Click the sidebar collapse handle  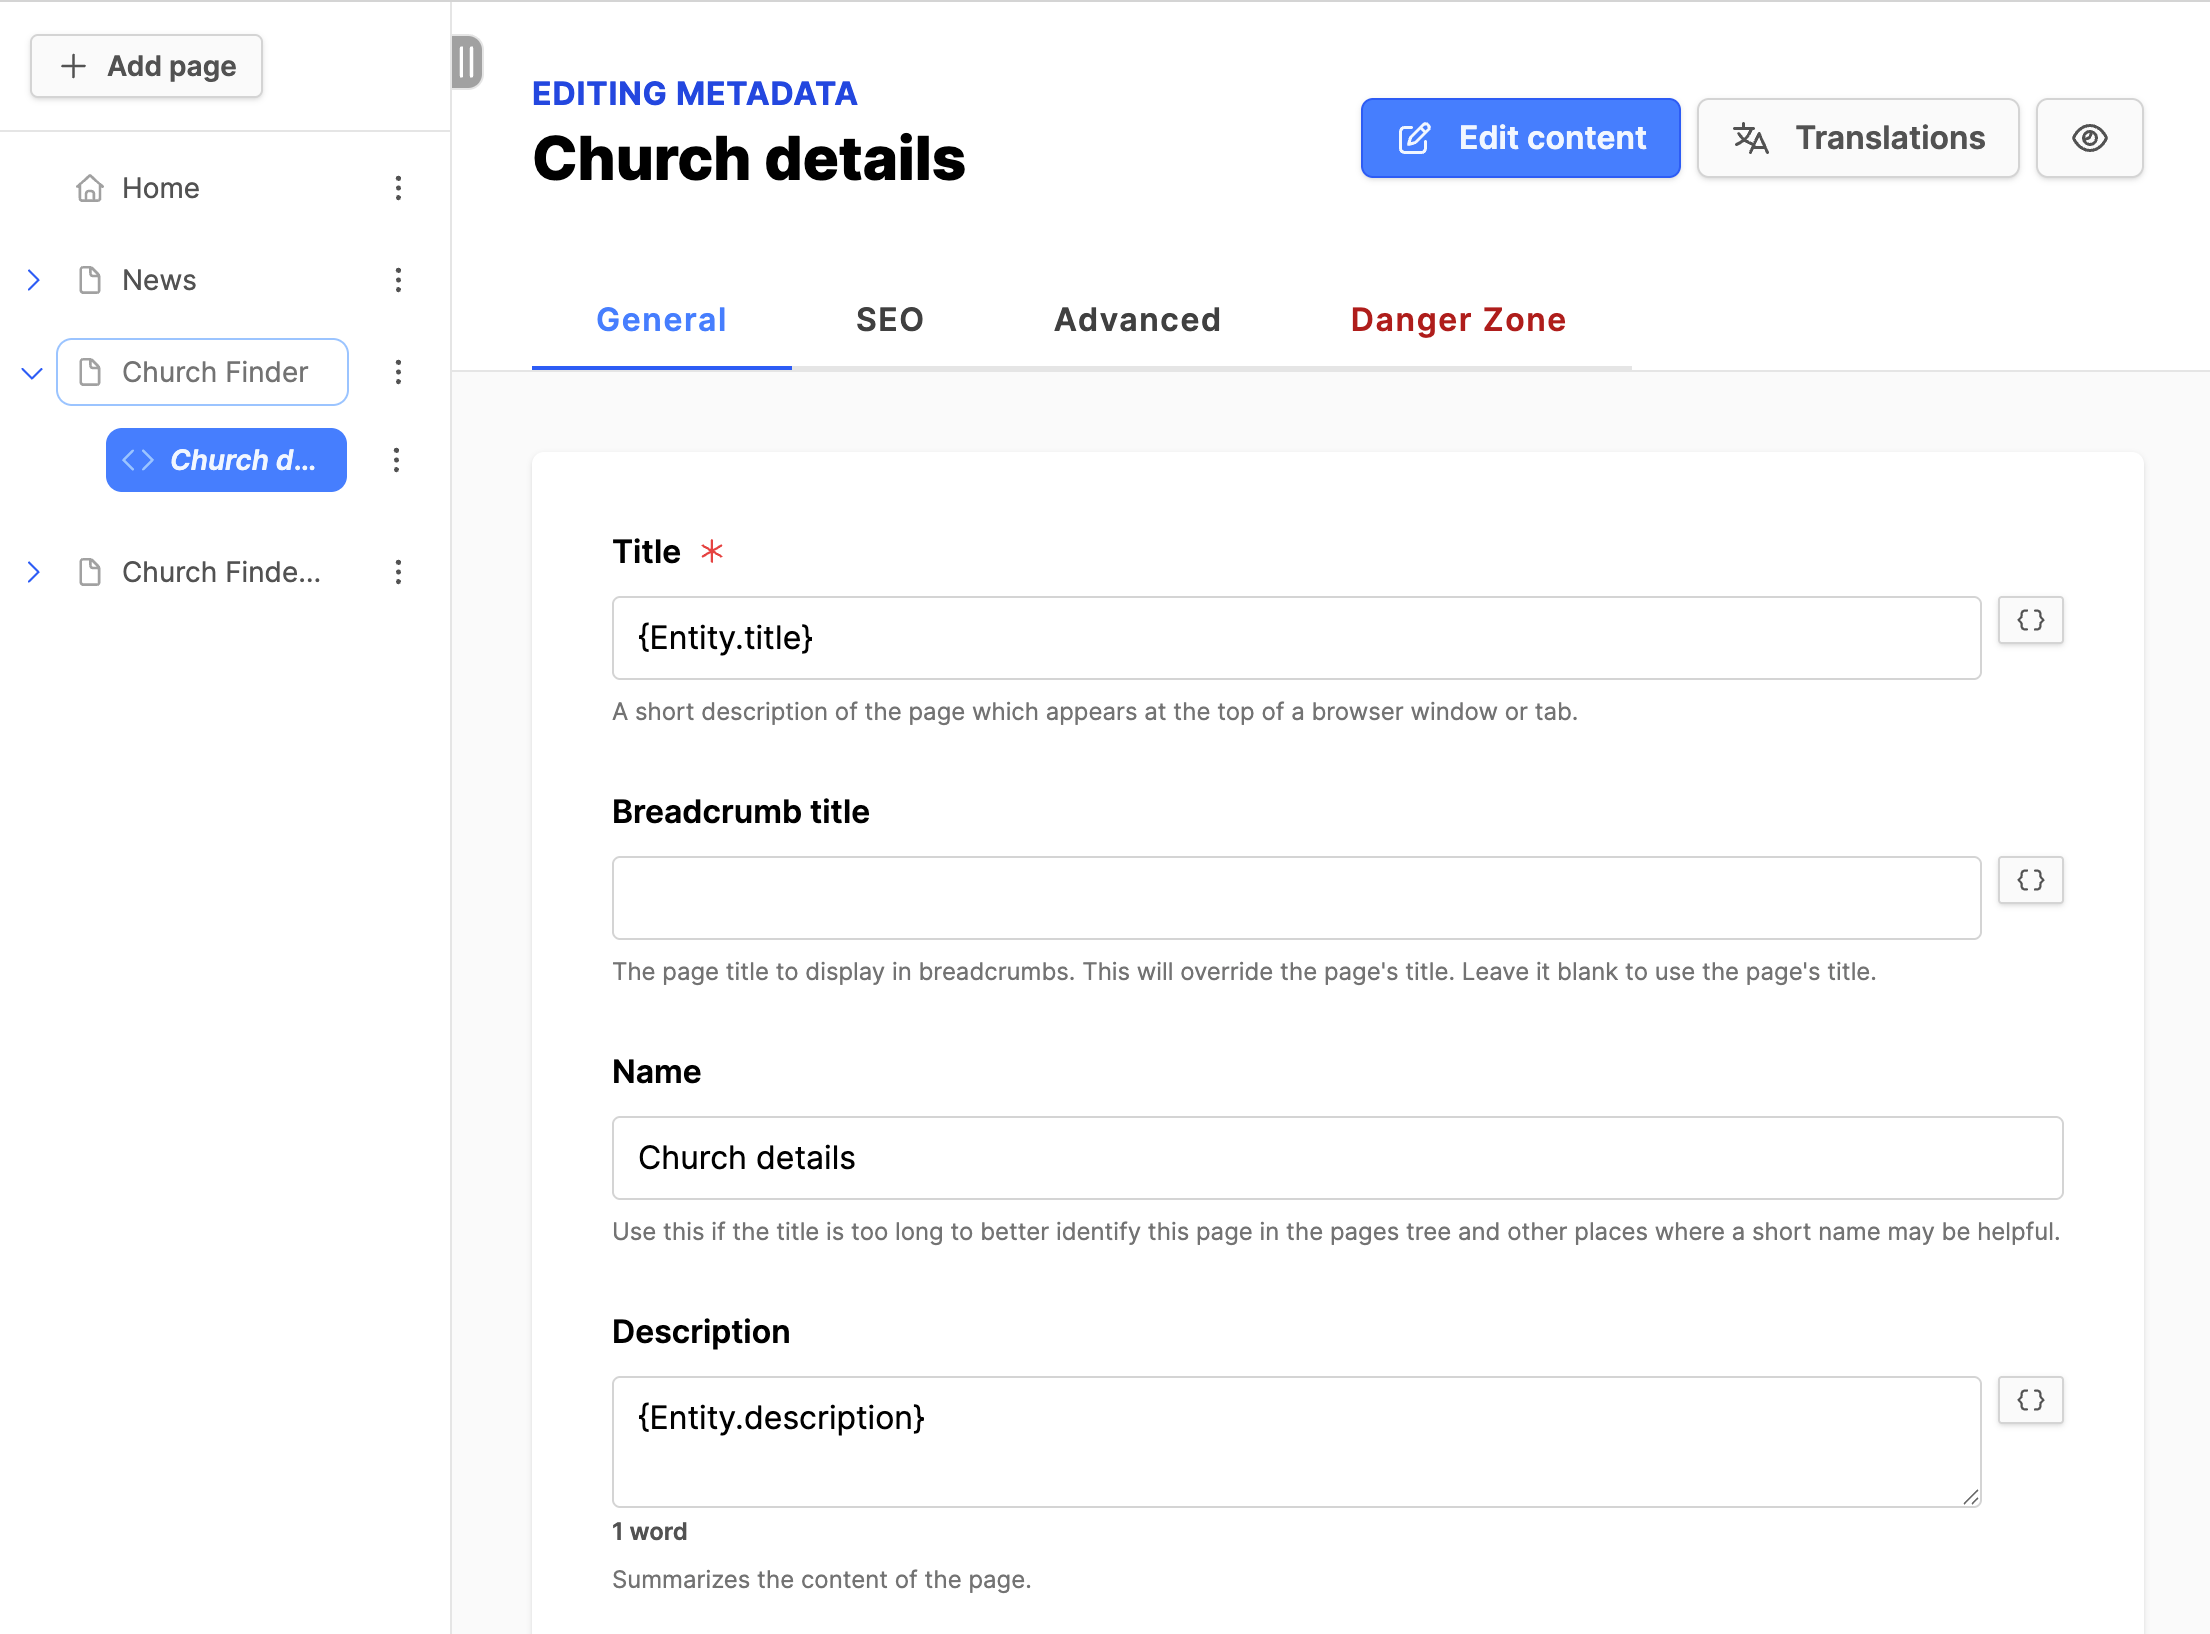(x=466, y=62)
